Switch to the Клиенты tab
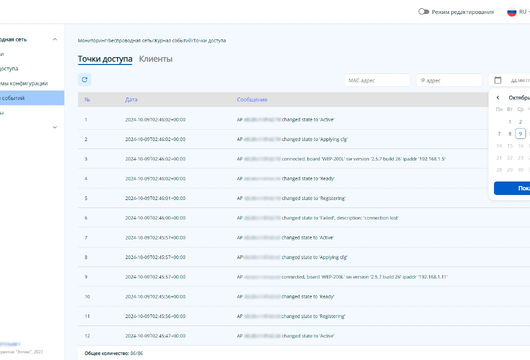The width and height of the screenshot is (530, 360). pos(155,59)
